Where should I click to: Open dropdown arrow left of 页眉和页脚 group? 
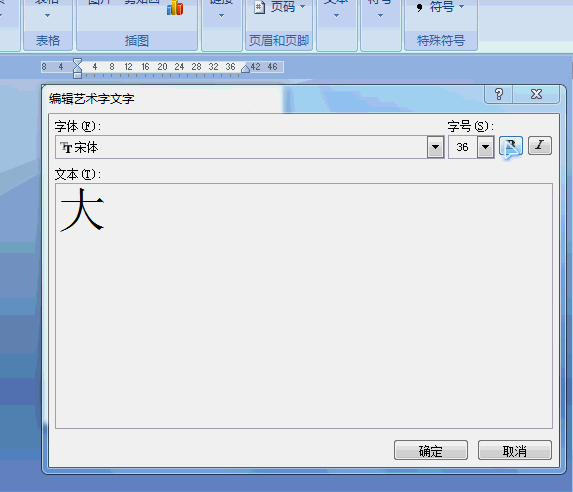[221, 16]
